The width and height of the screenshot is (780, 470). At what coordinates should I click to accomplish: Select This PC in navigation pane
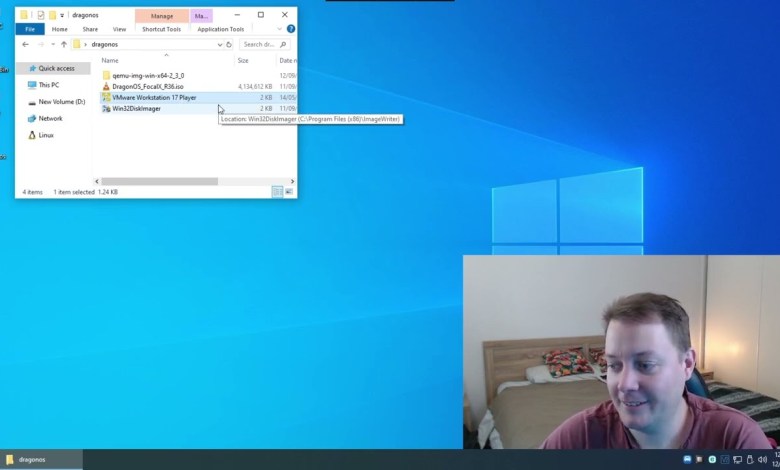click(49, 85)
